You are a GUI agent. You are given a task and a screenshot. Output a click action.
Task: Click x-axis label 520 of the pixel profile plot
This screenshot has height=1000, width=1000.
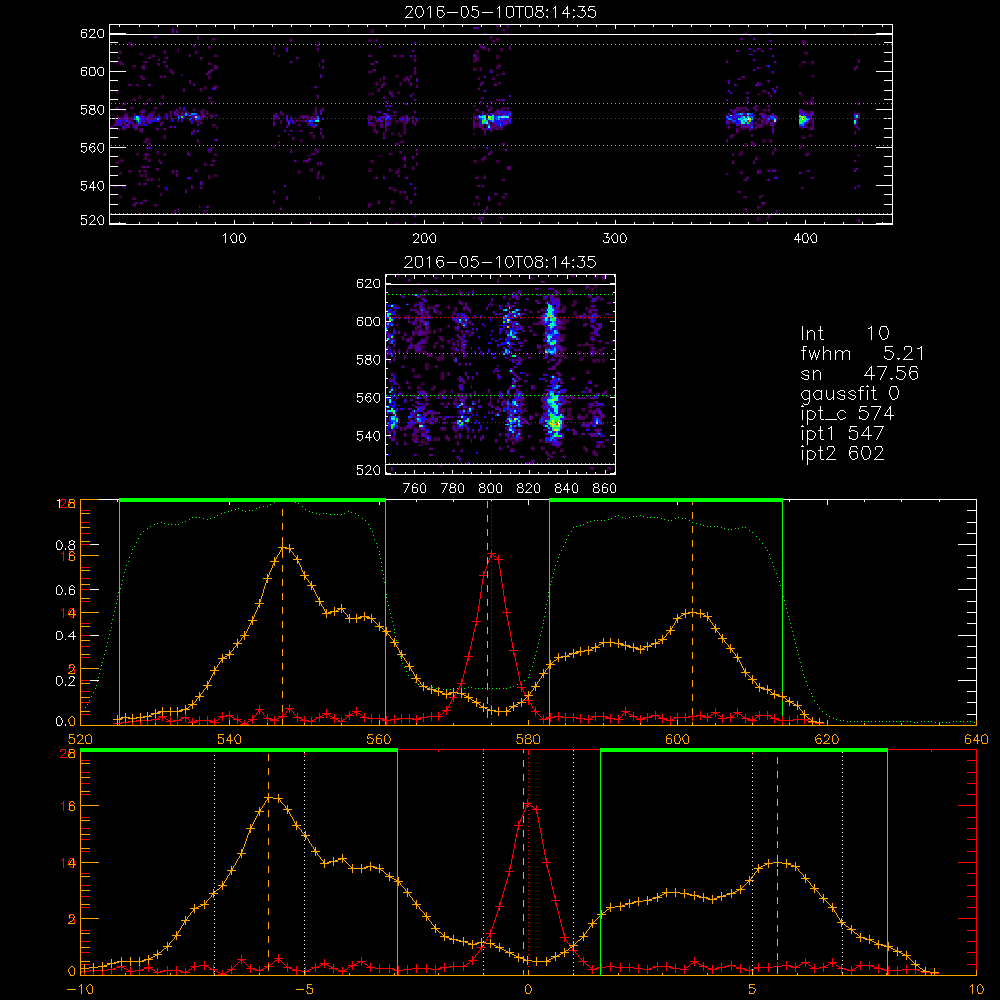pyautogui.click(x=80, y=740)
